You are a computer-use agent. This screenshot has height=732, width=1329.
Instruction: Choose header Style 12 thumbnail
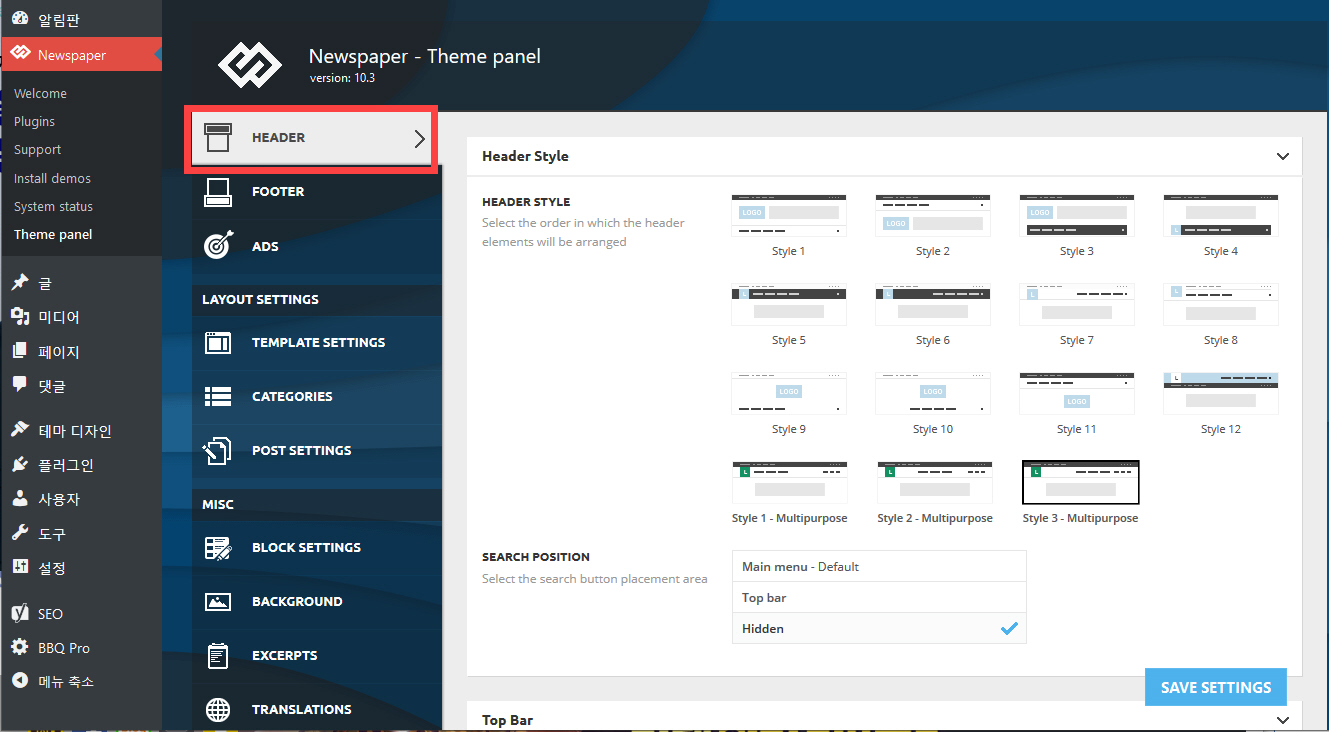coord(1221,393)
